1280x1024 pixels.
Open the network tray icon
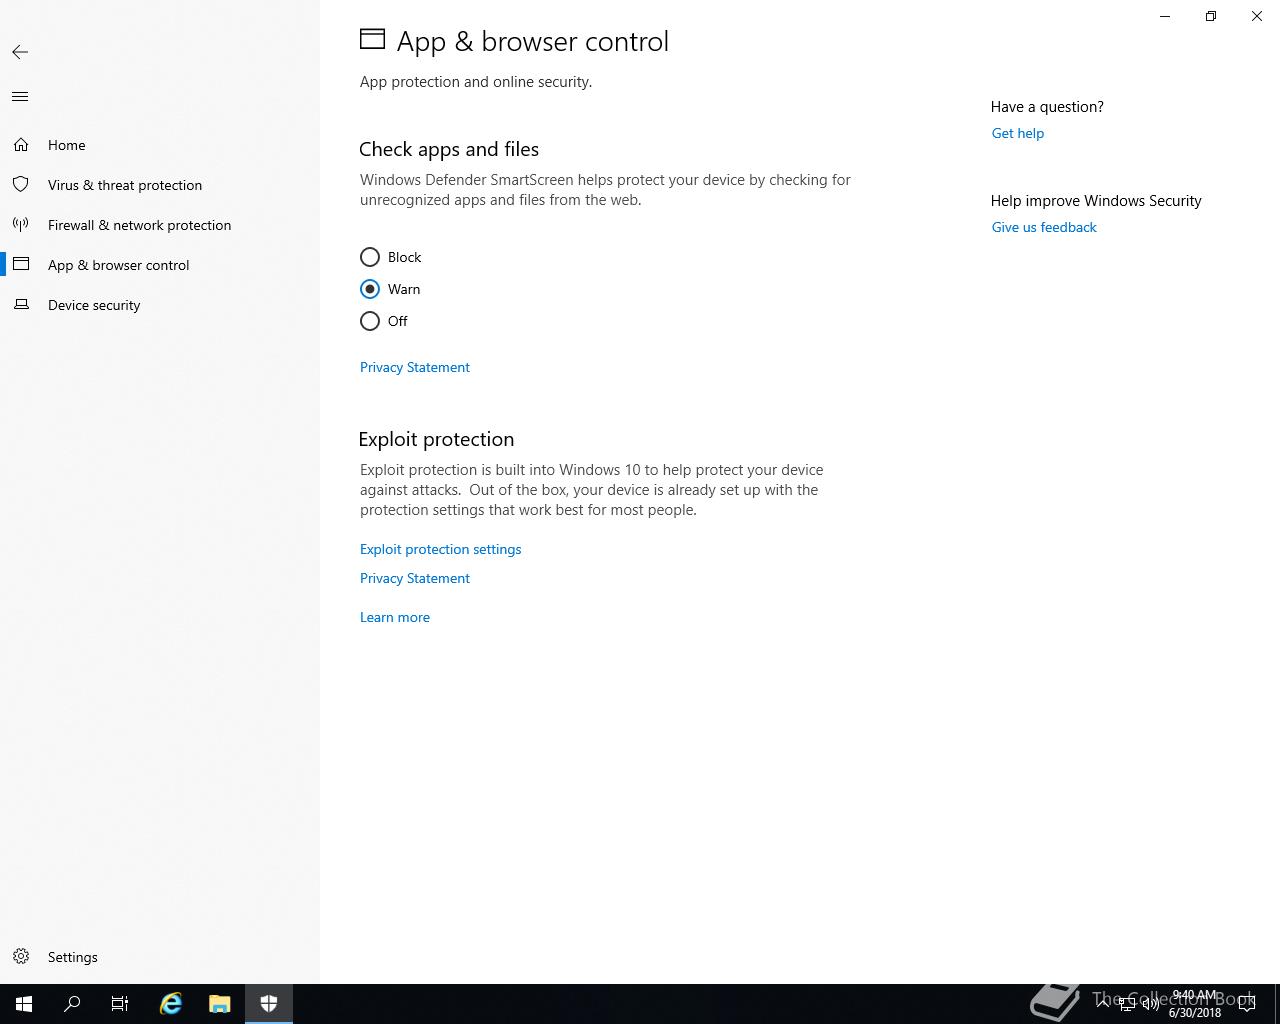click(x=1127, y=1004)
